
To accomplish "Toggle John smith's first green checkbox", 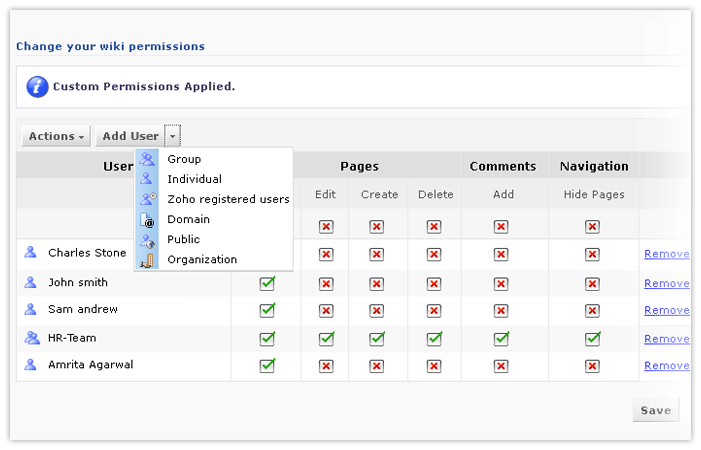I will (x=267, y=283).
